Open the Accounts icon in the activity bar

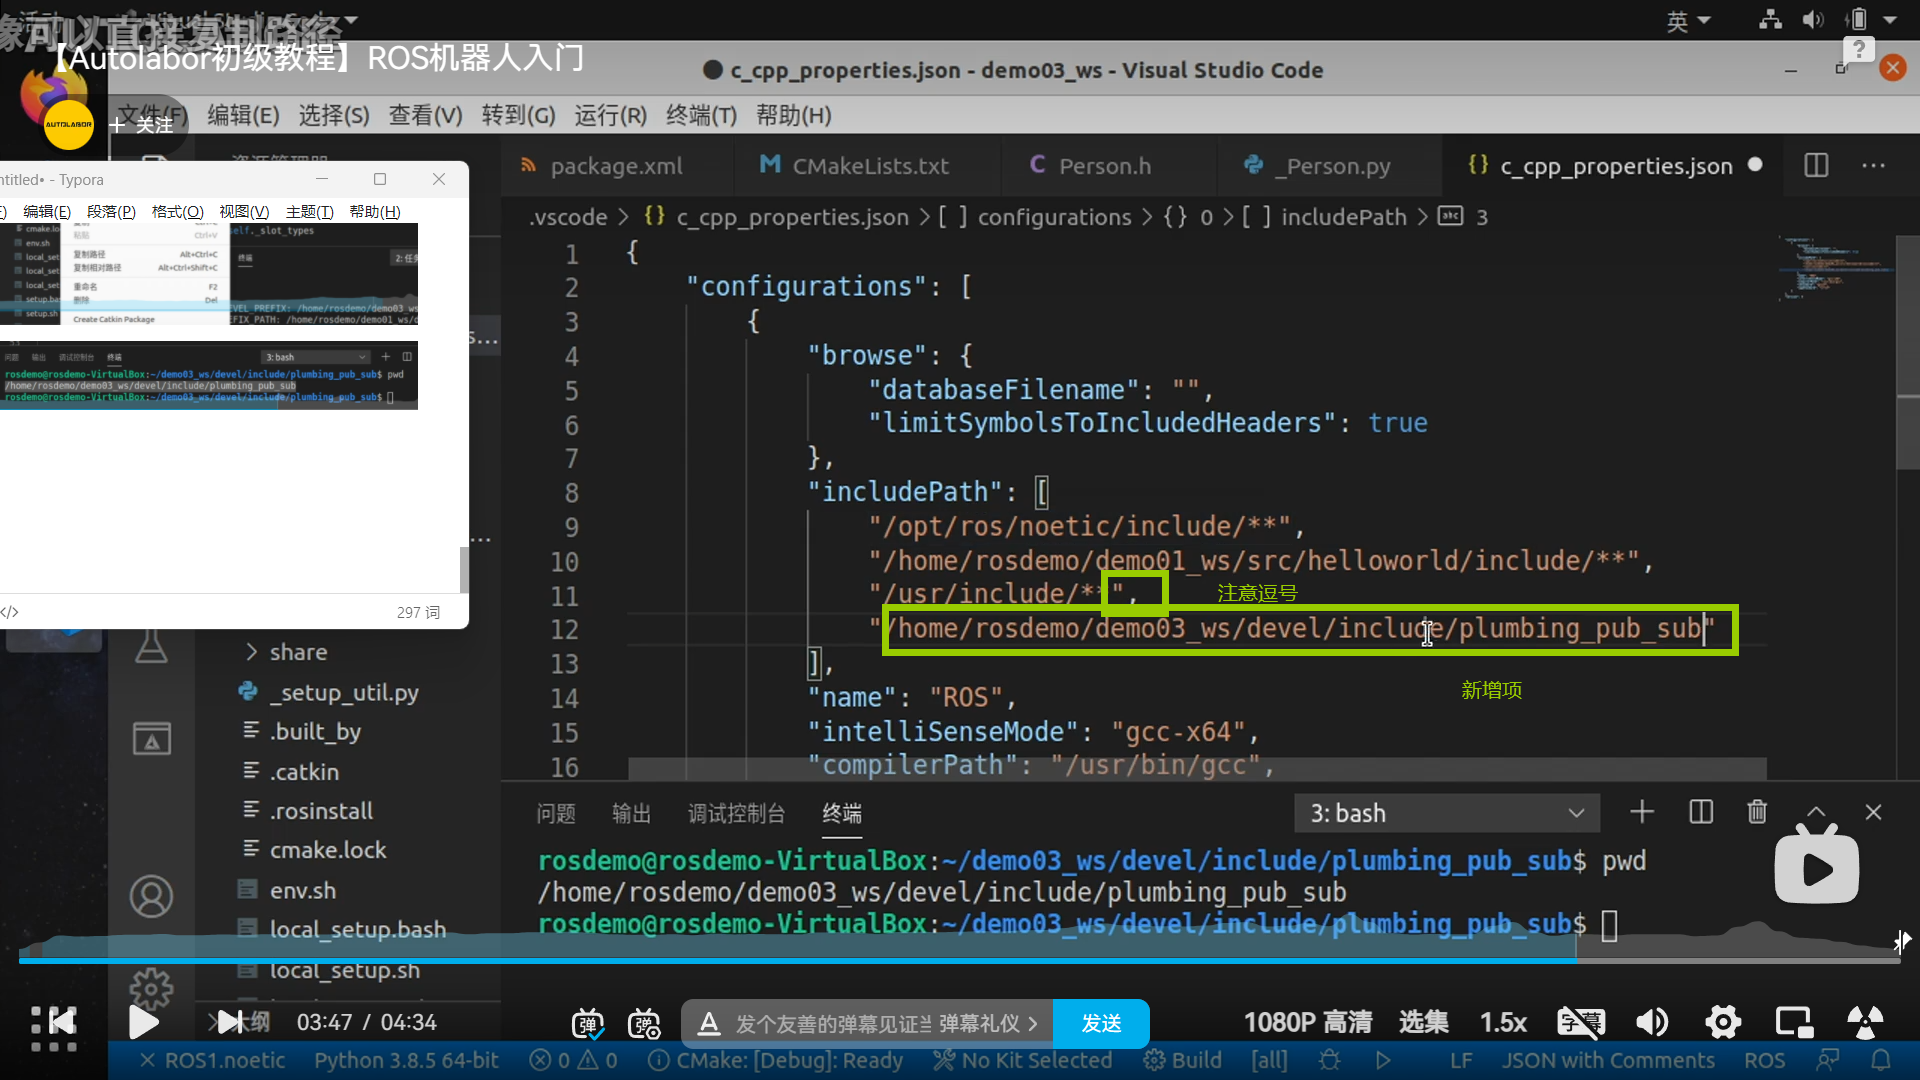click(x=151, y=896)
